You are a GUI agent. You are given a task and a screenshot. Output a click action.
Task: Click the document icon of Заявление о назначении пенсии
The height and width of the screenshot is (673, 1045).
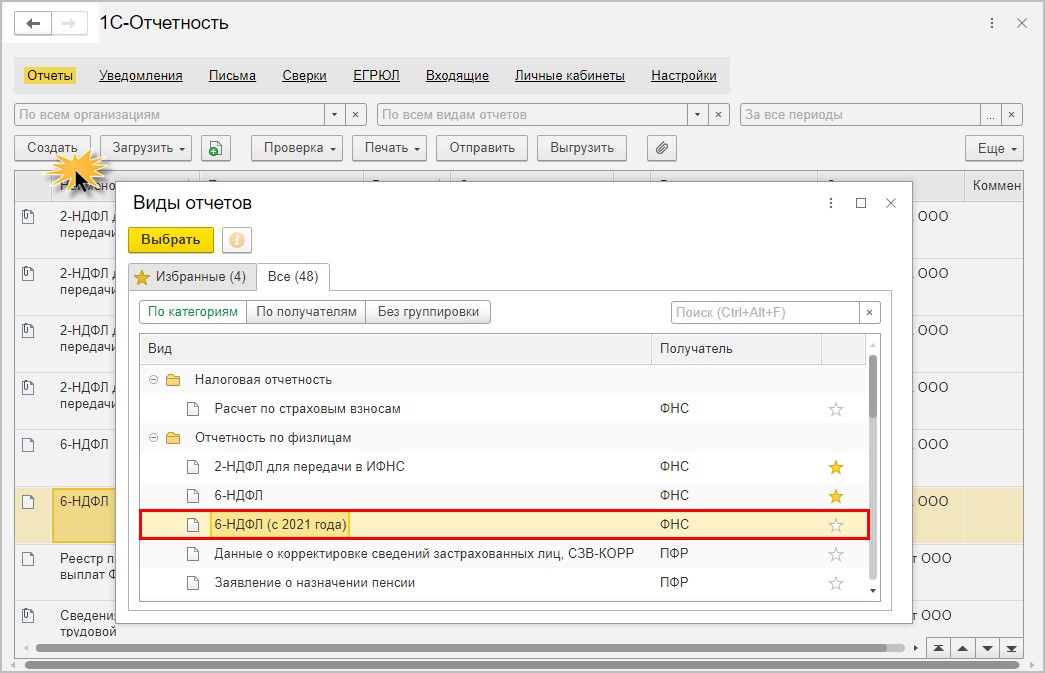[193, 583]
